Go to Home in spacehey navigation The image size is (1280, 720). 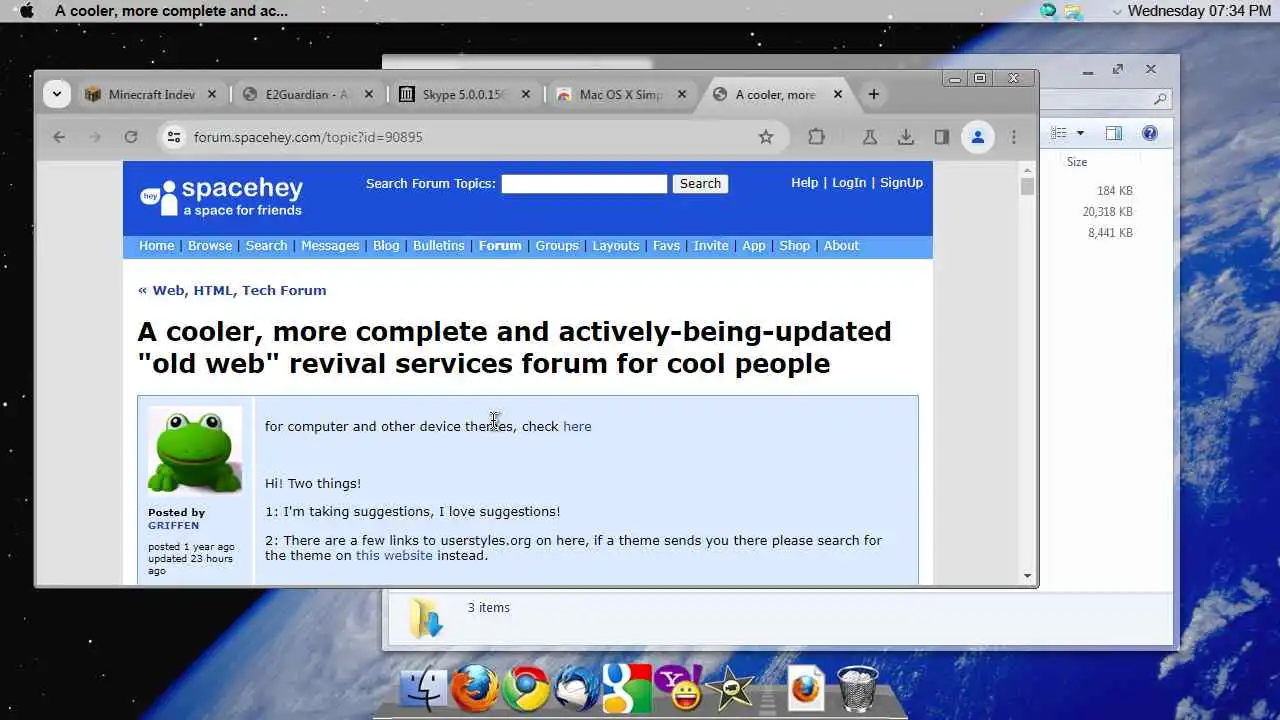click(x=156, y=245)
